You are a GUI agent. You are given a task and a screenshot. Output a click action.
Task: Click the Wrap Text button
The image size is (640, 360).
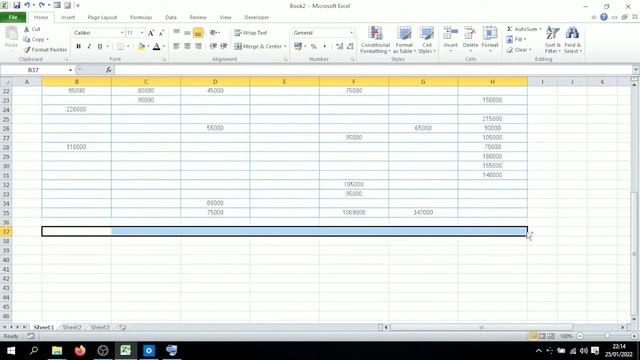pos(251,33)
